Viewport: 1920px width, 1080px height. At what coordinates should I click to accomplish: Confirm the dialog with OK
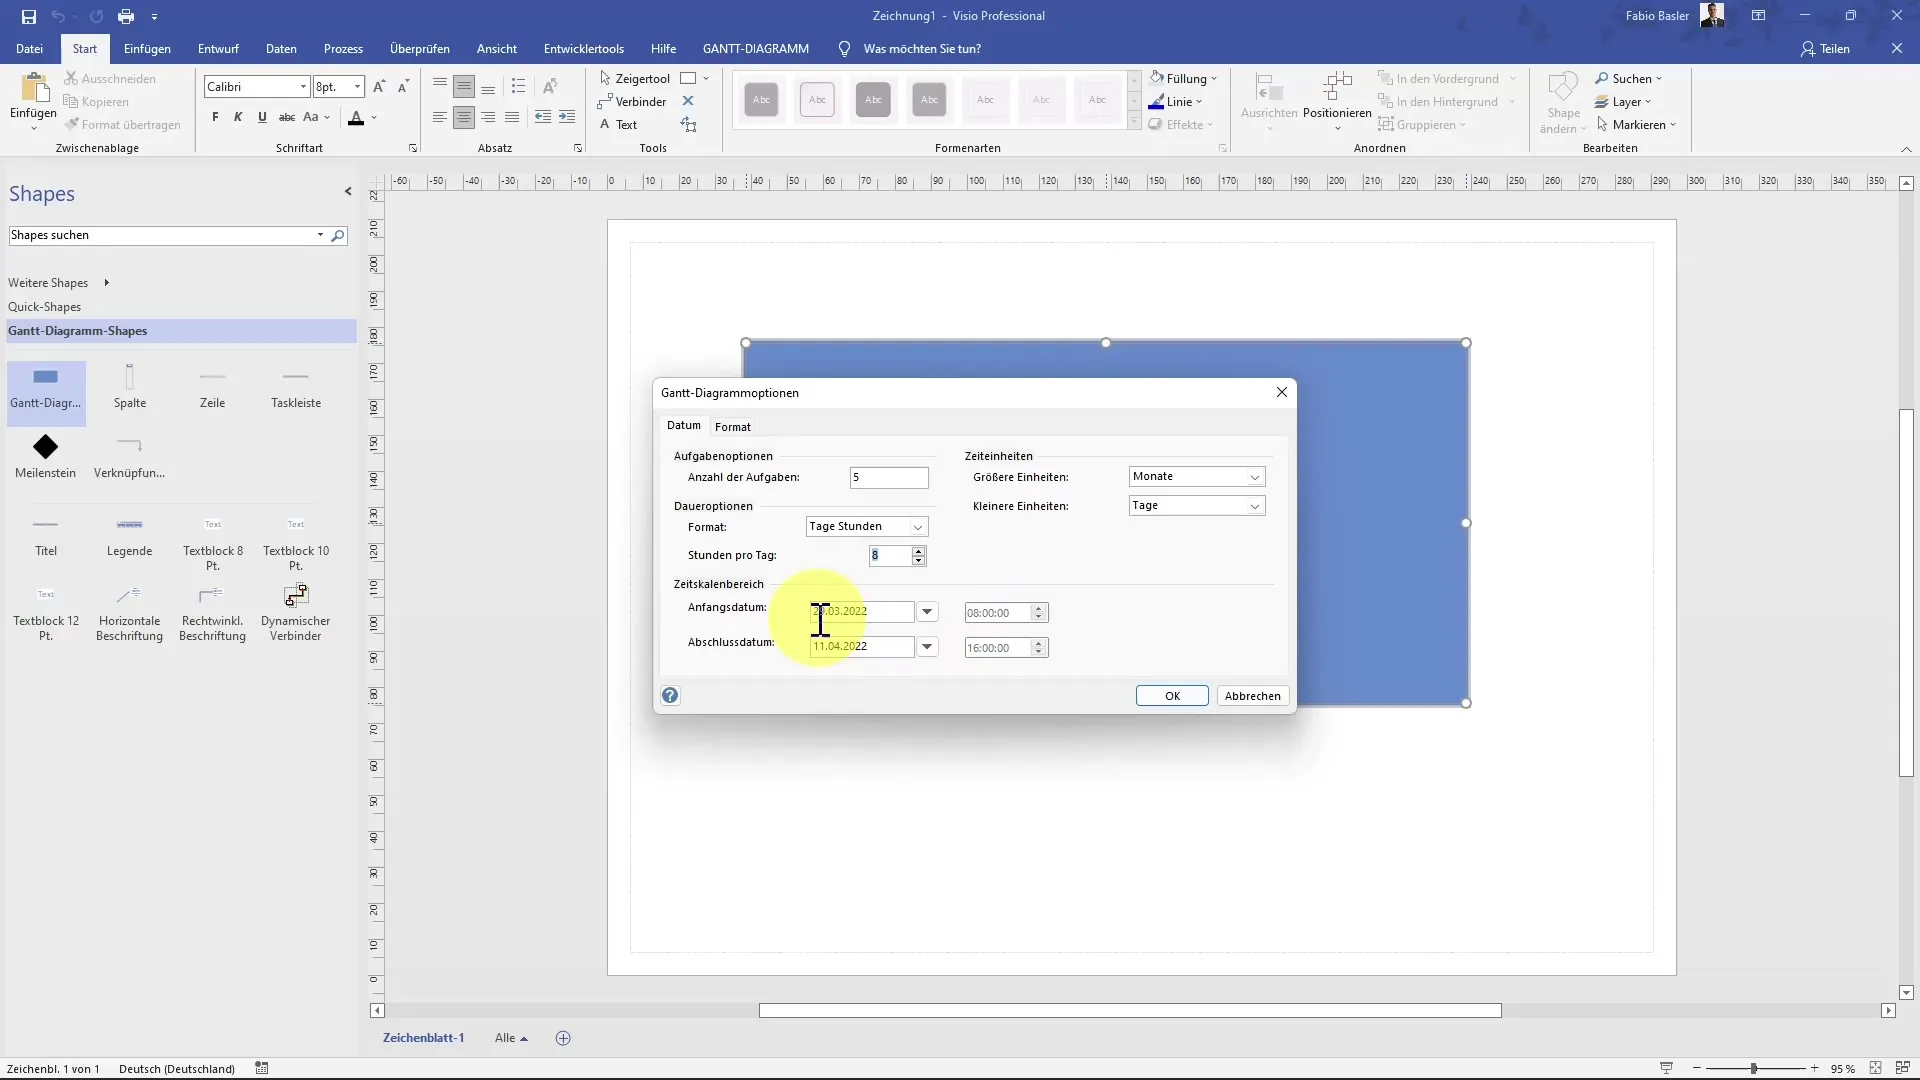1172,696
